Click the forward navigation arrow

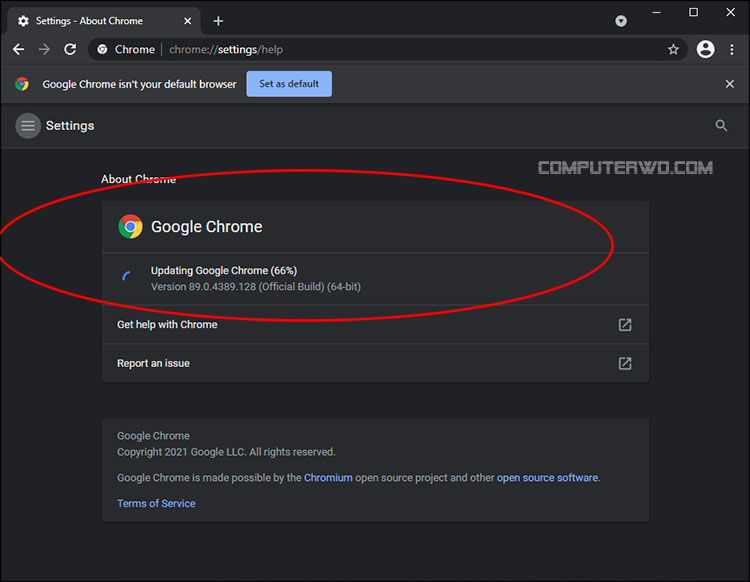pyautogui.click(x=44, y=49)
